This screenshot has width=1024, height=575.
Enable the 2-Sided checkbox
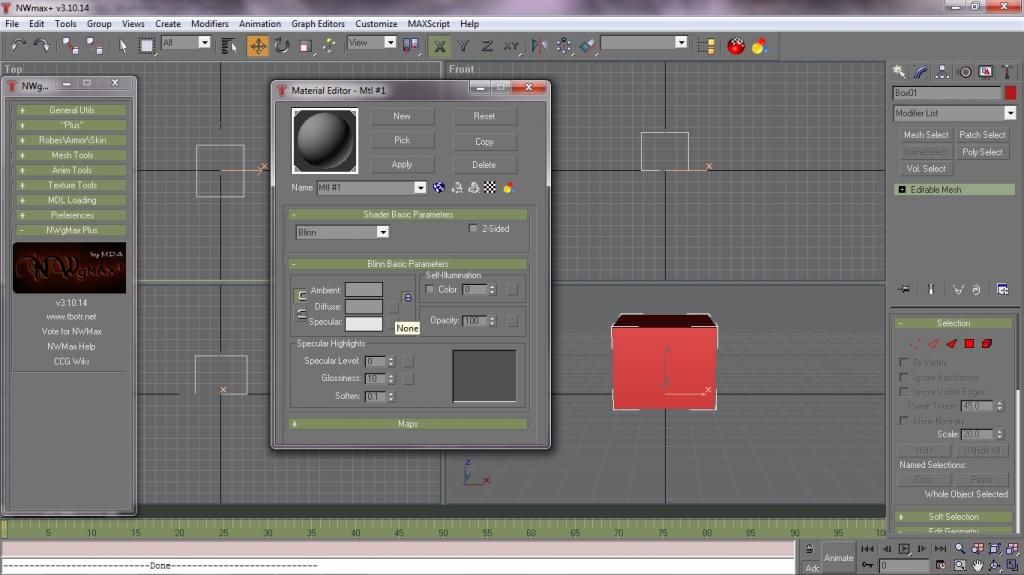click(474, 229)
